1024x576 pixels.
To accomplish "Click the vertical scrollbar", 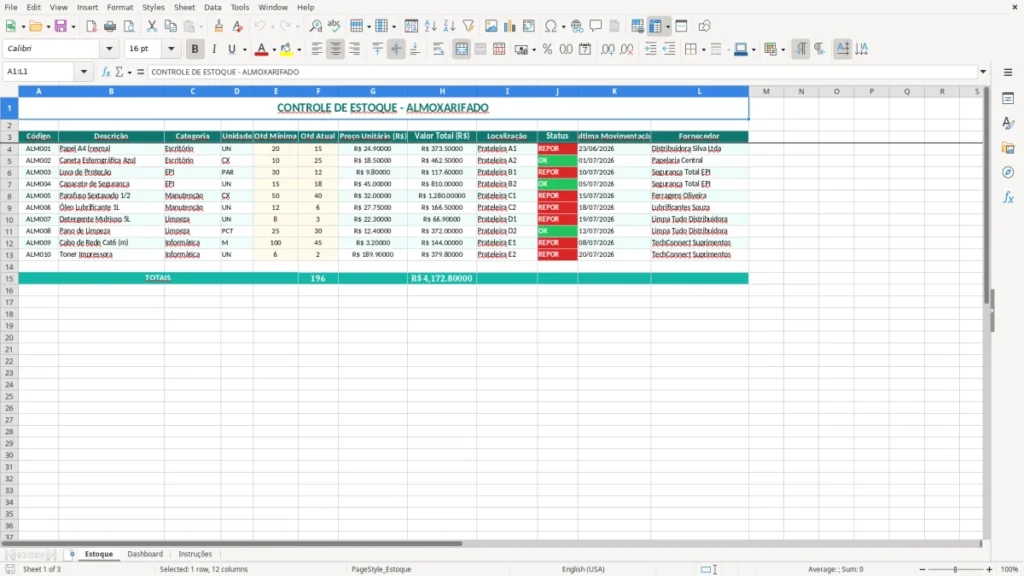I will [987, 313].
